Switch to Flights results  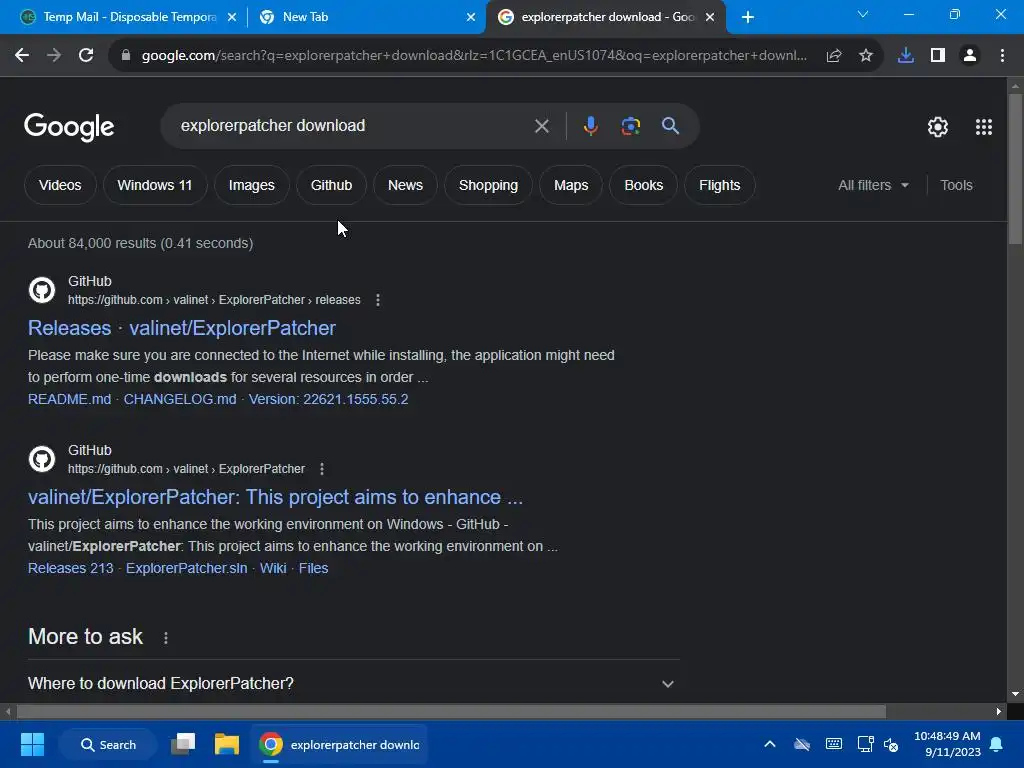719,185
